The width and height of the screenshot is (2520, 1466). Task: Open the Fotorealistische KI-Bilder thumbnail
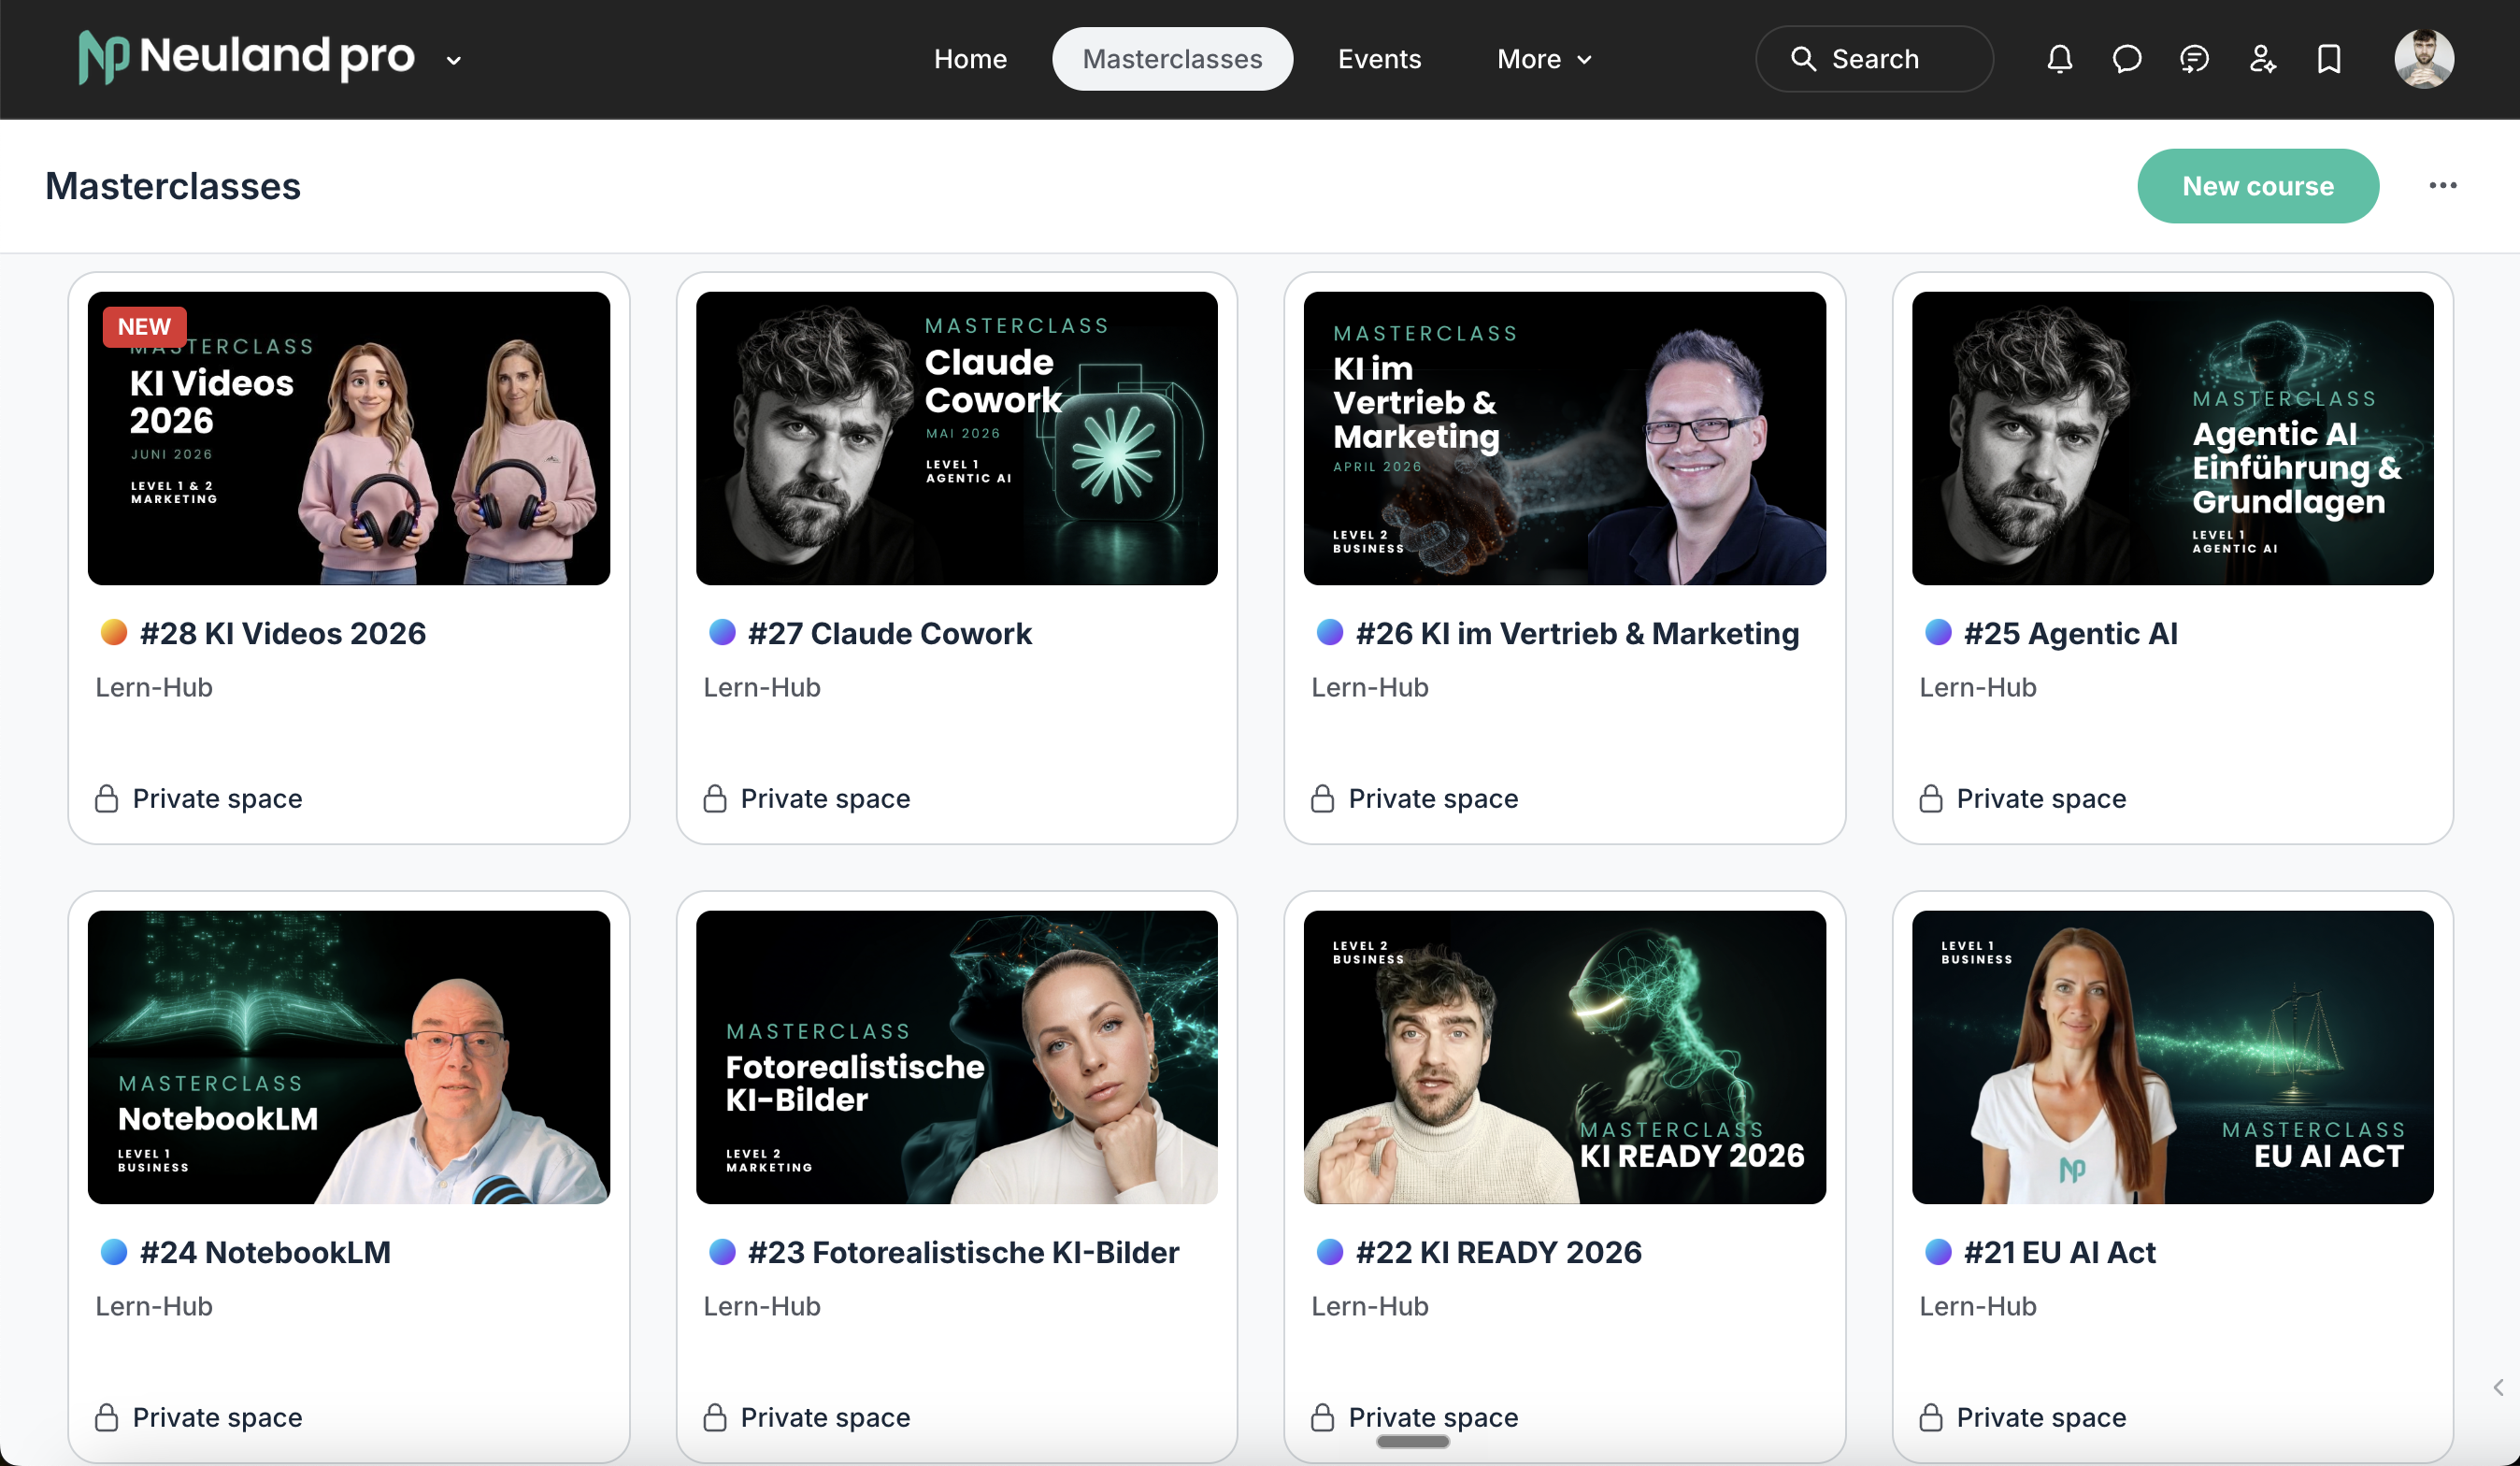(x=957, y=1057)
